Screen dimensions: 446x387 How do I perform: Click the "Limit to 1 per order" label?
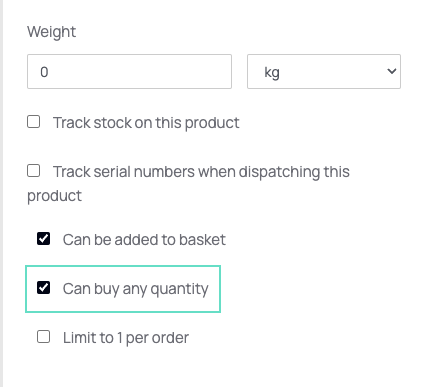[126, 338]
